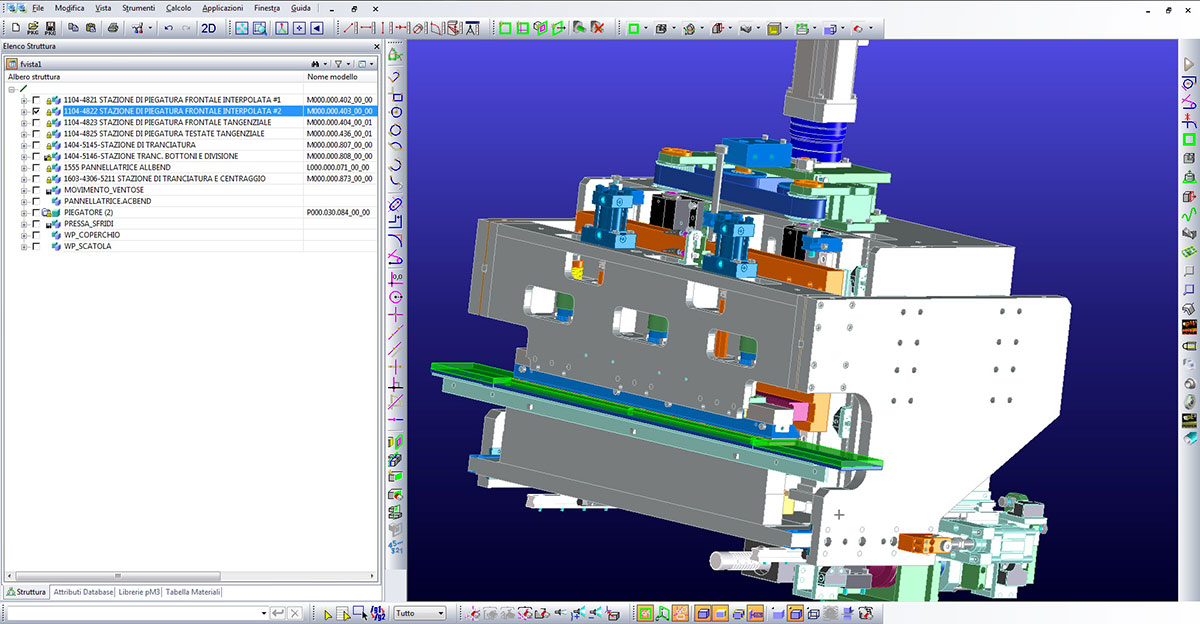Expand the PIEGATORE (2) tree node
This screenshot has height=624, width=1200.
pyautogui.click(x=24, y=213)
